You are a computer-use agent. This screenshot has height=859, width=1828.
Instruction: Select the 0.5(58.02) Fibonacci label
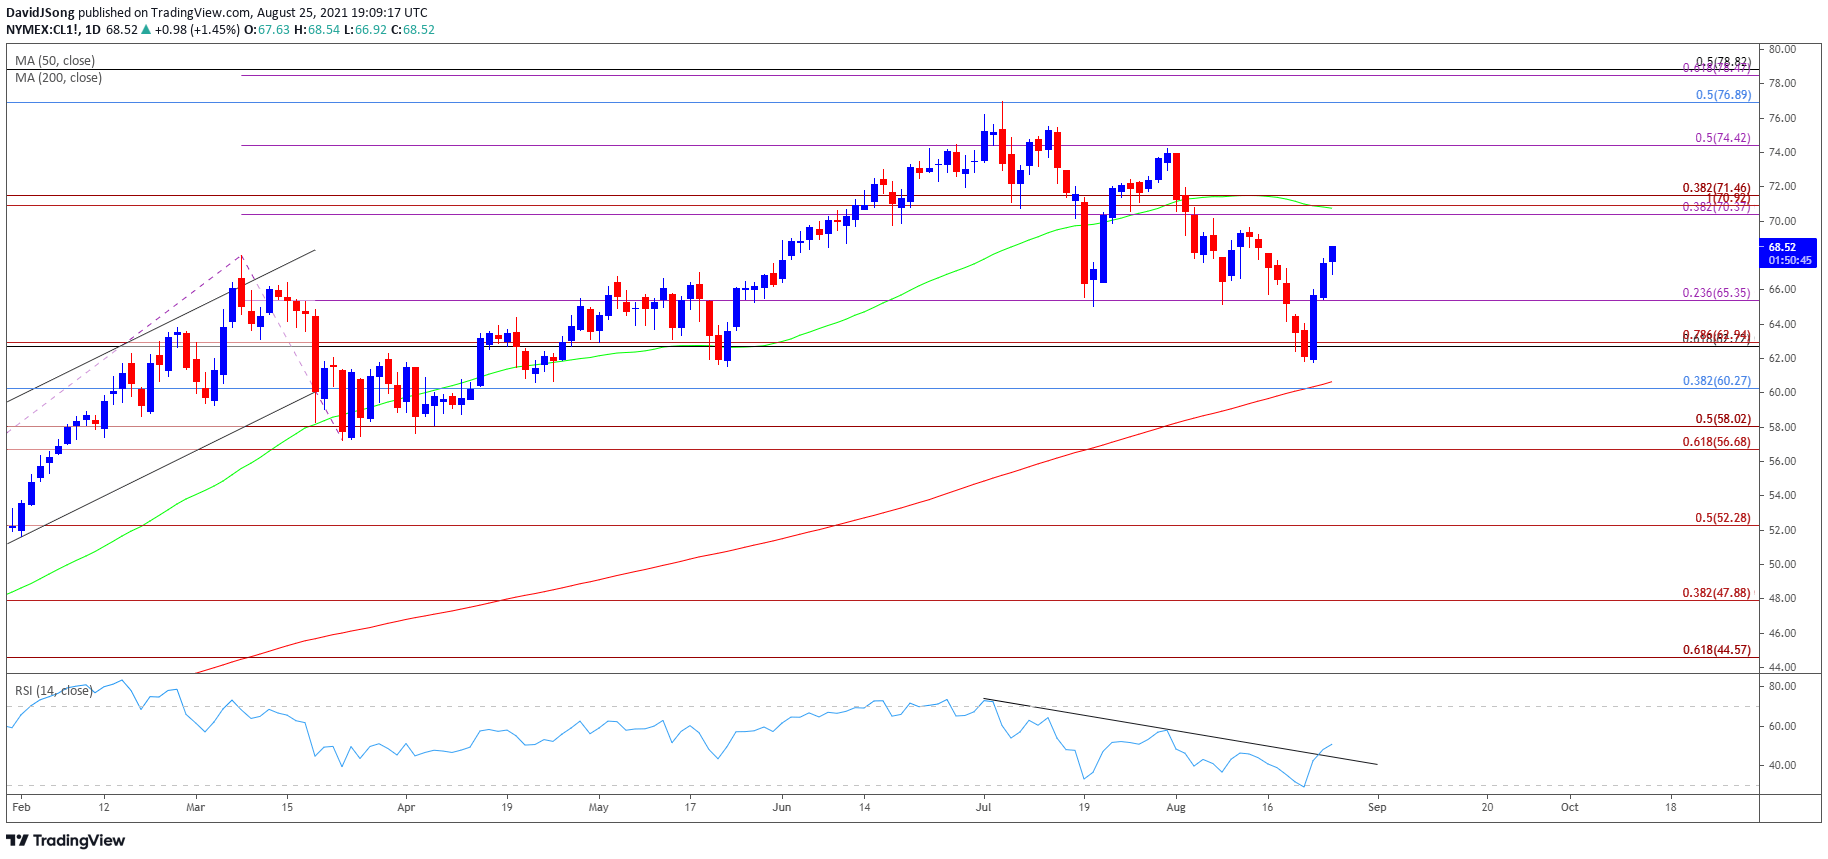pos(1723,419)
